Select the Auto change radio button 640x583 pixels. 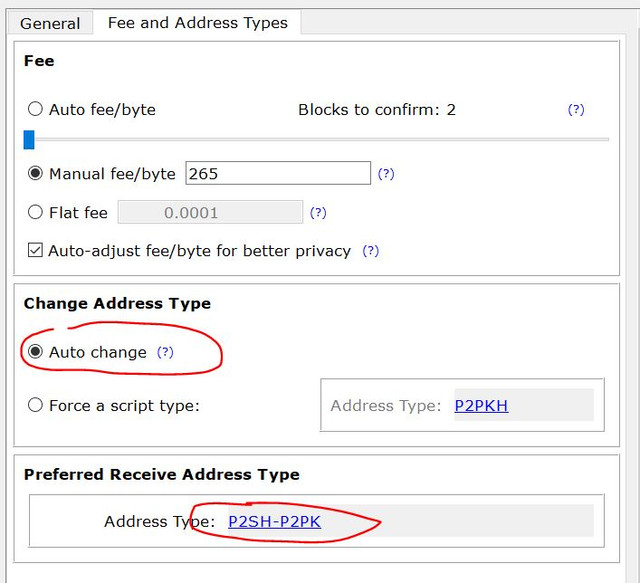[x=35, y=352]
